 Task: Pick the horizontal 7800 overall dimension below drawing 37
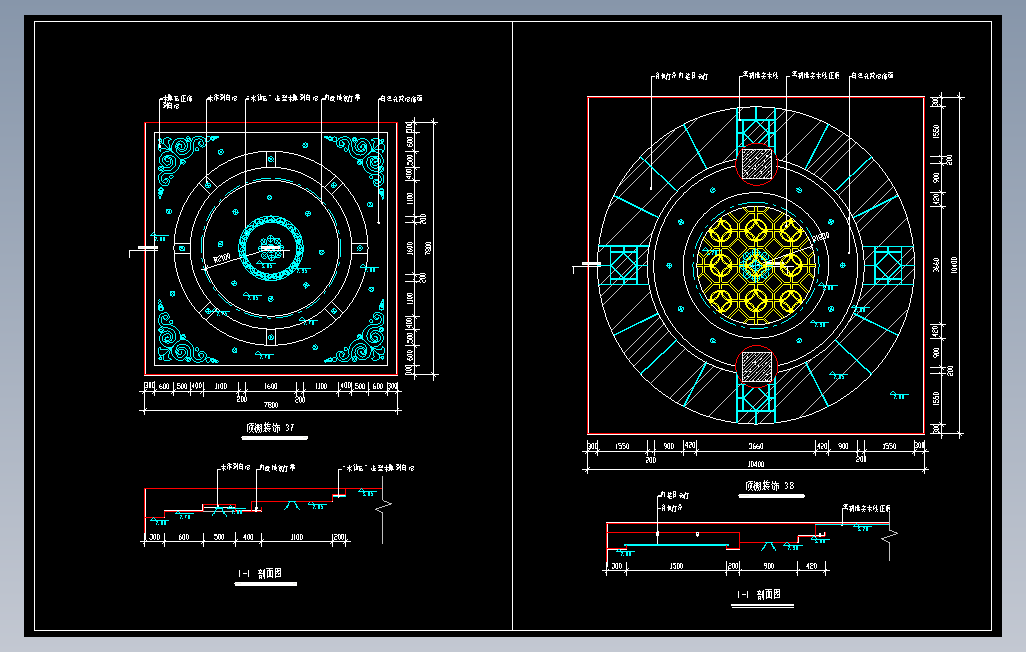pyautogui.click(x=271, y=405)
